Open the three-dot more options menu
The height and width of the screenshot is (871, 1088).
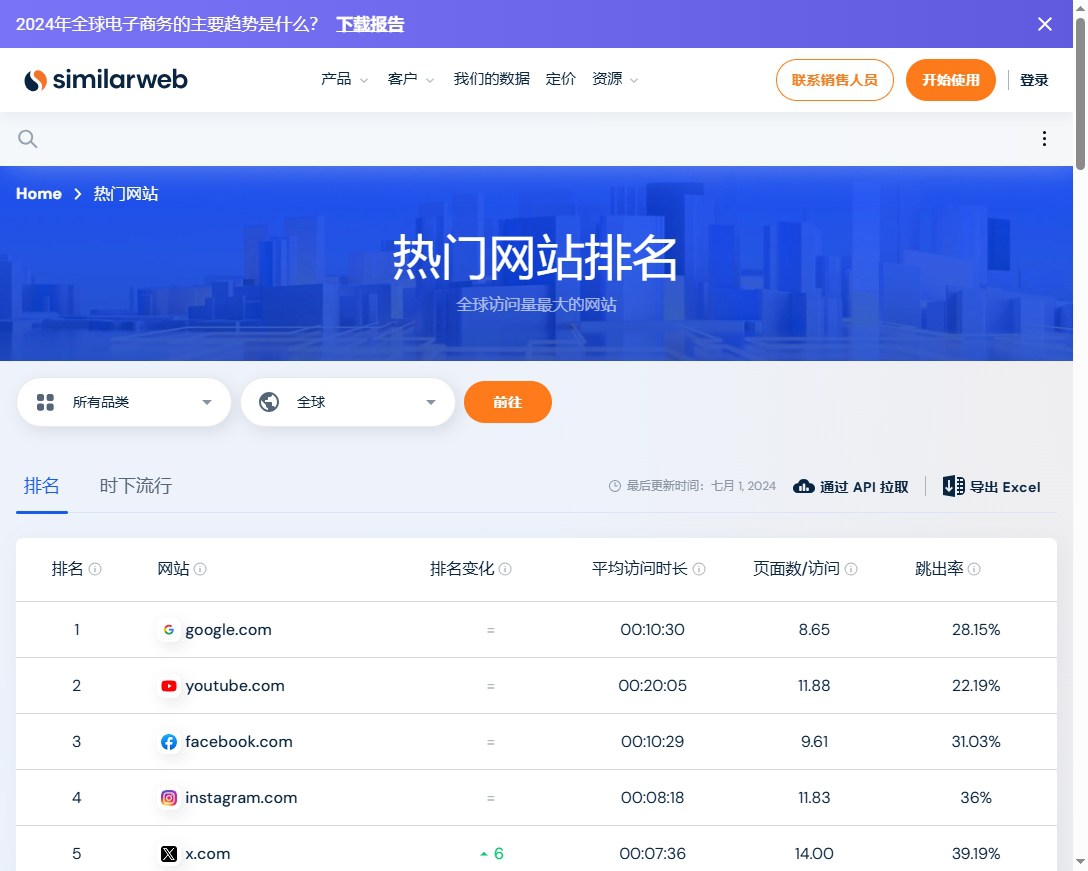(1044, 139)
